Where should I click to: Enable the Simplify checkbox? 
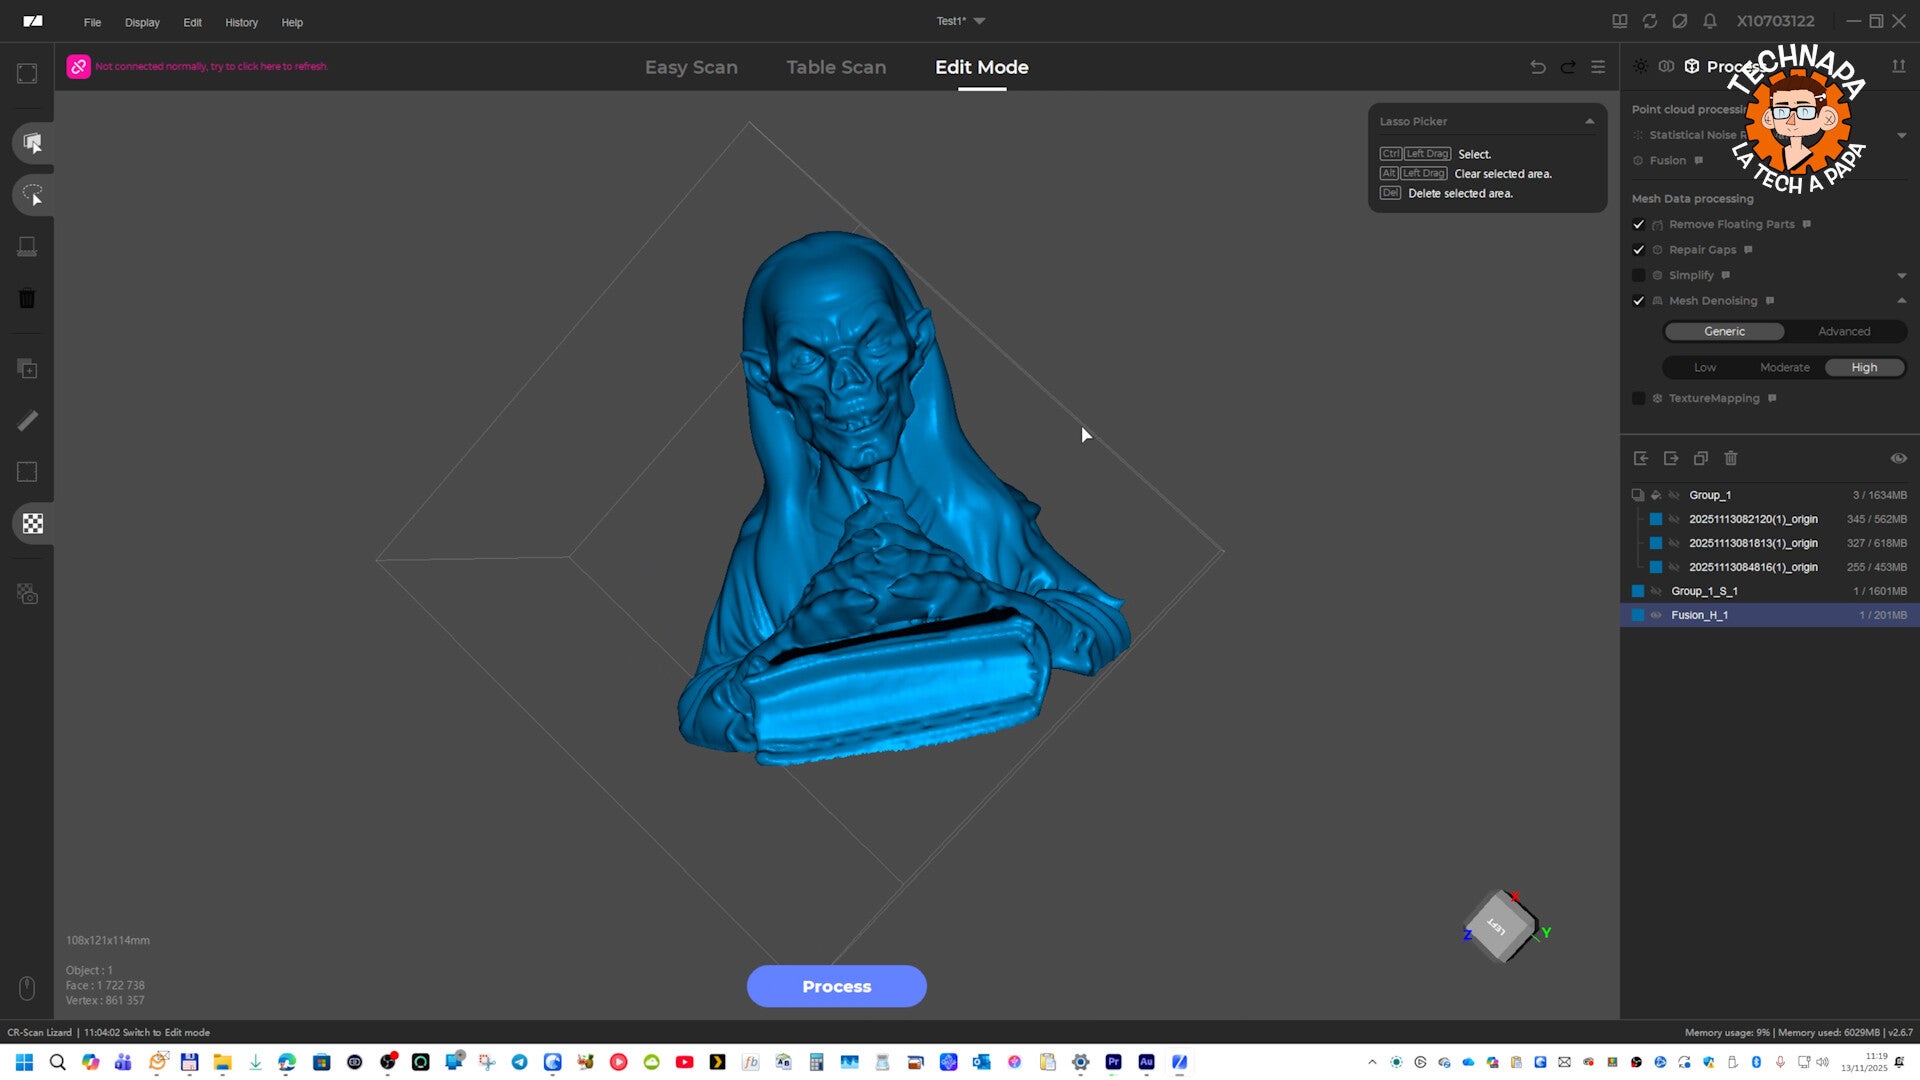click(x=1638, y=275)
